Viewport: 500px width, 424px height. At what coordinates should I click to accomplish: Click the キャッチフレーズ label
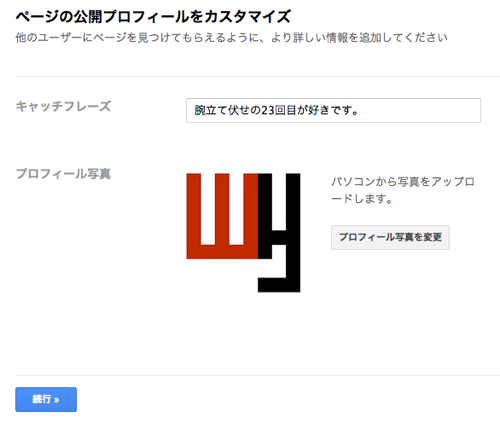click(63, 107)
